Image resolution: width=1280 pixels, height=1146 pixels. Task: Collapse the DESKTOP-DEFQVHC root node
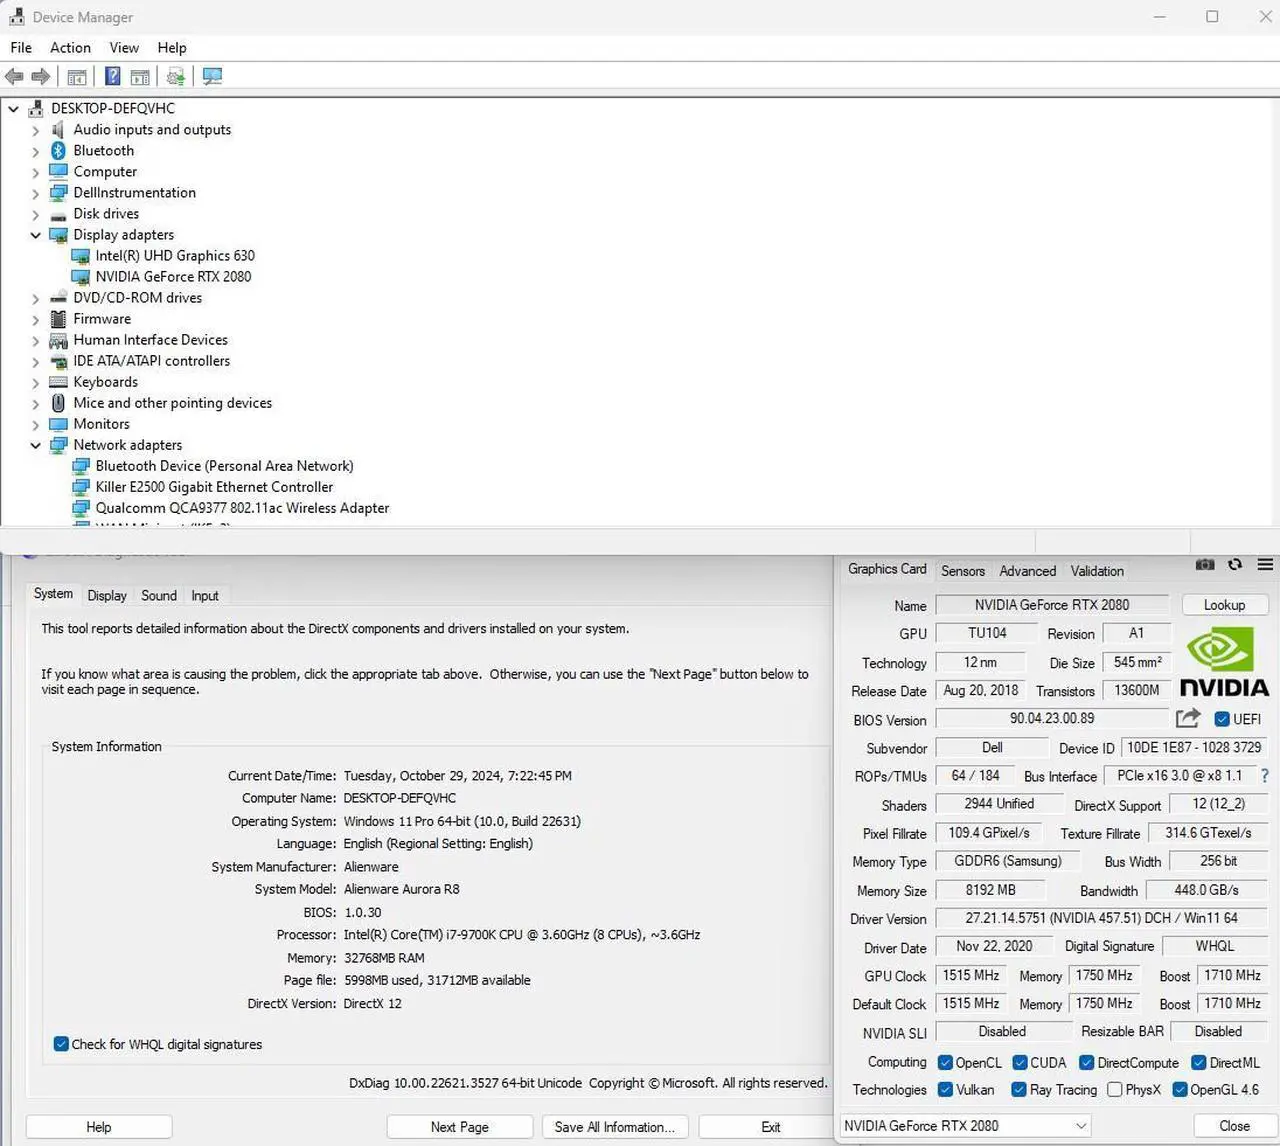coord(14,109)
